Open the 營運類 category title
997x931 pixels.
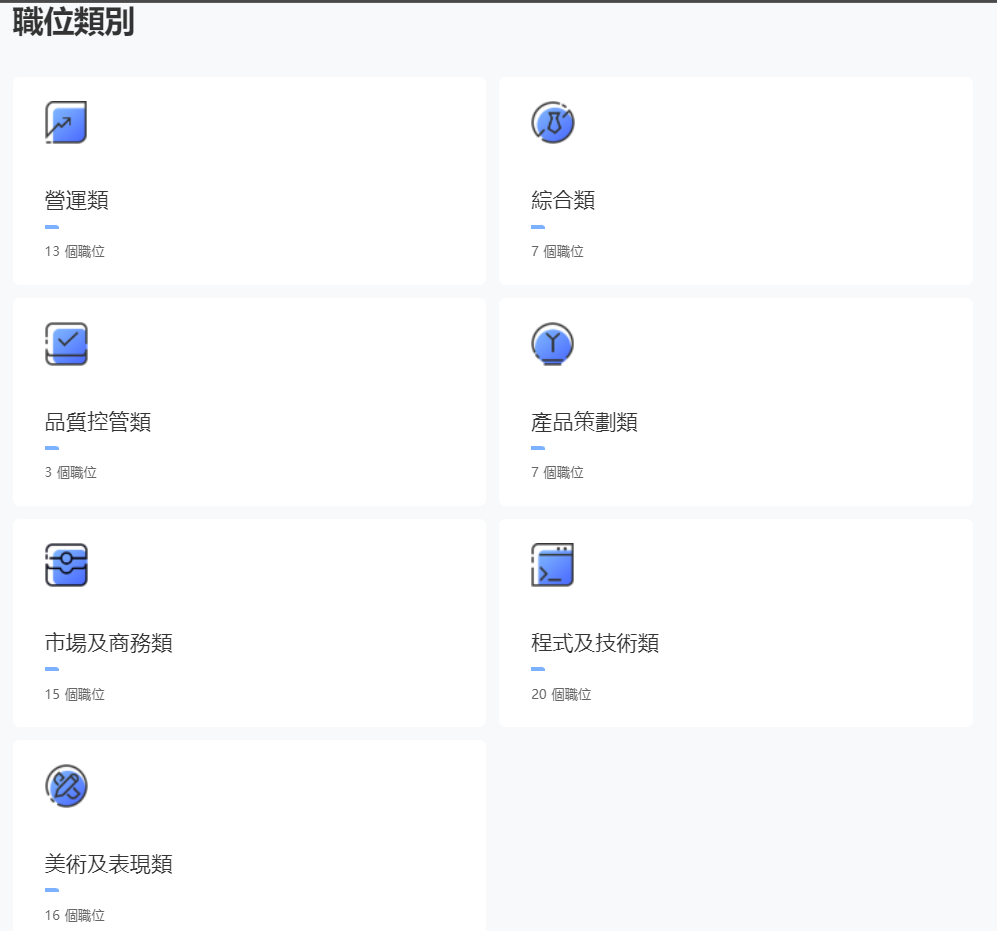pyautogui.click(x=76, y=200)
